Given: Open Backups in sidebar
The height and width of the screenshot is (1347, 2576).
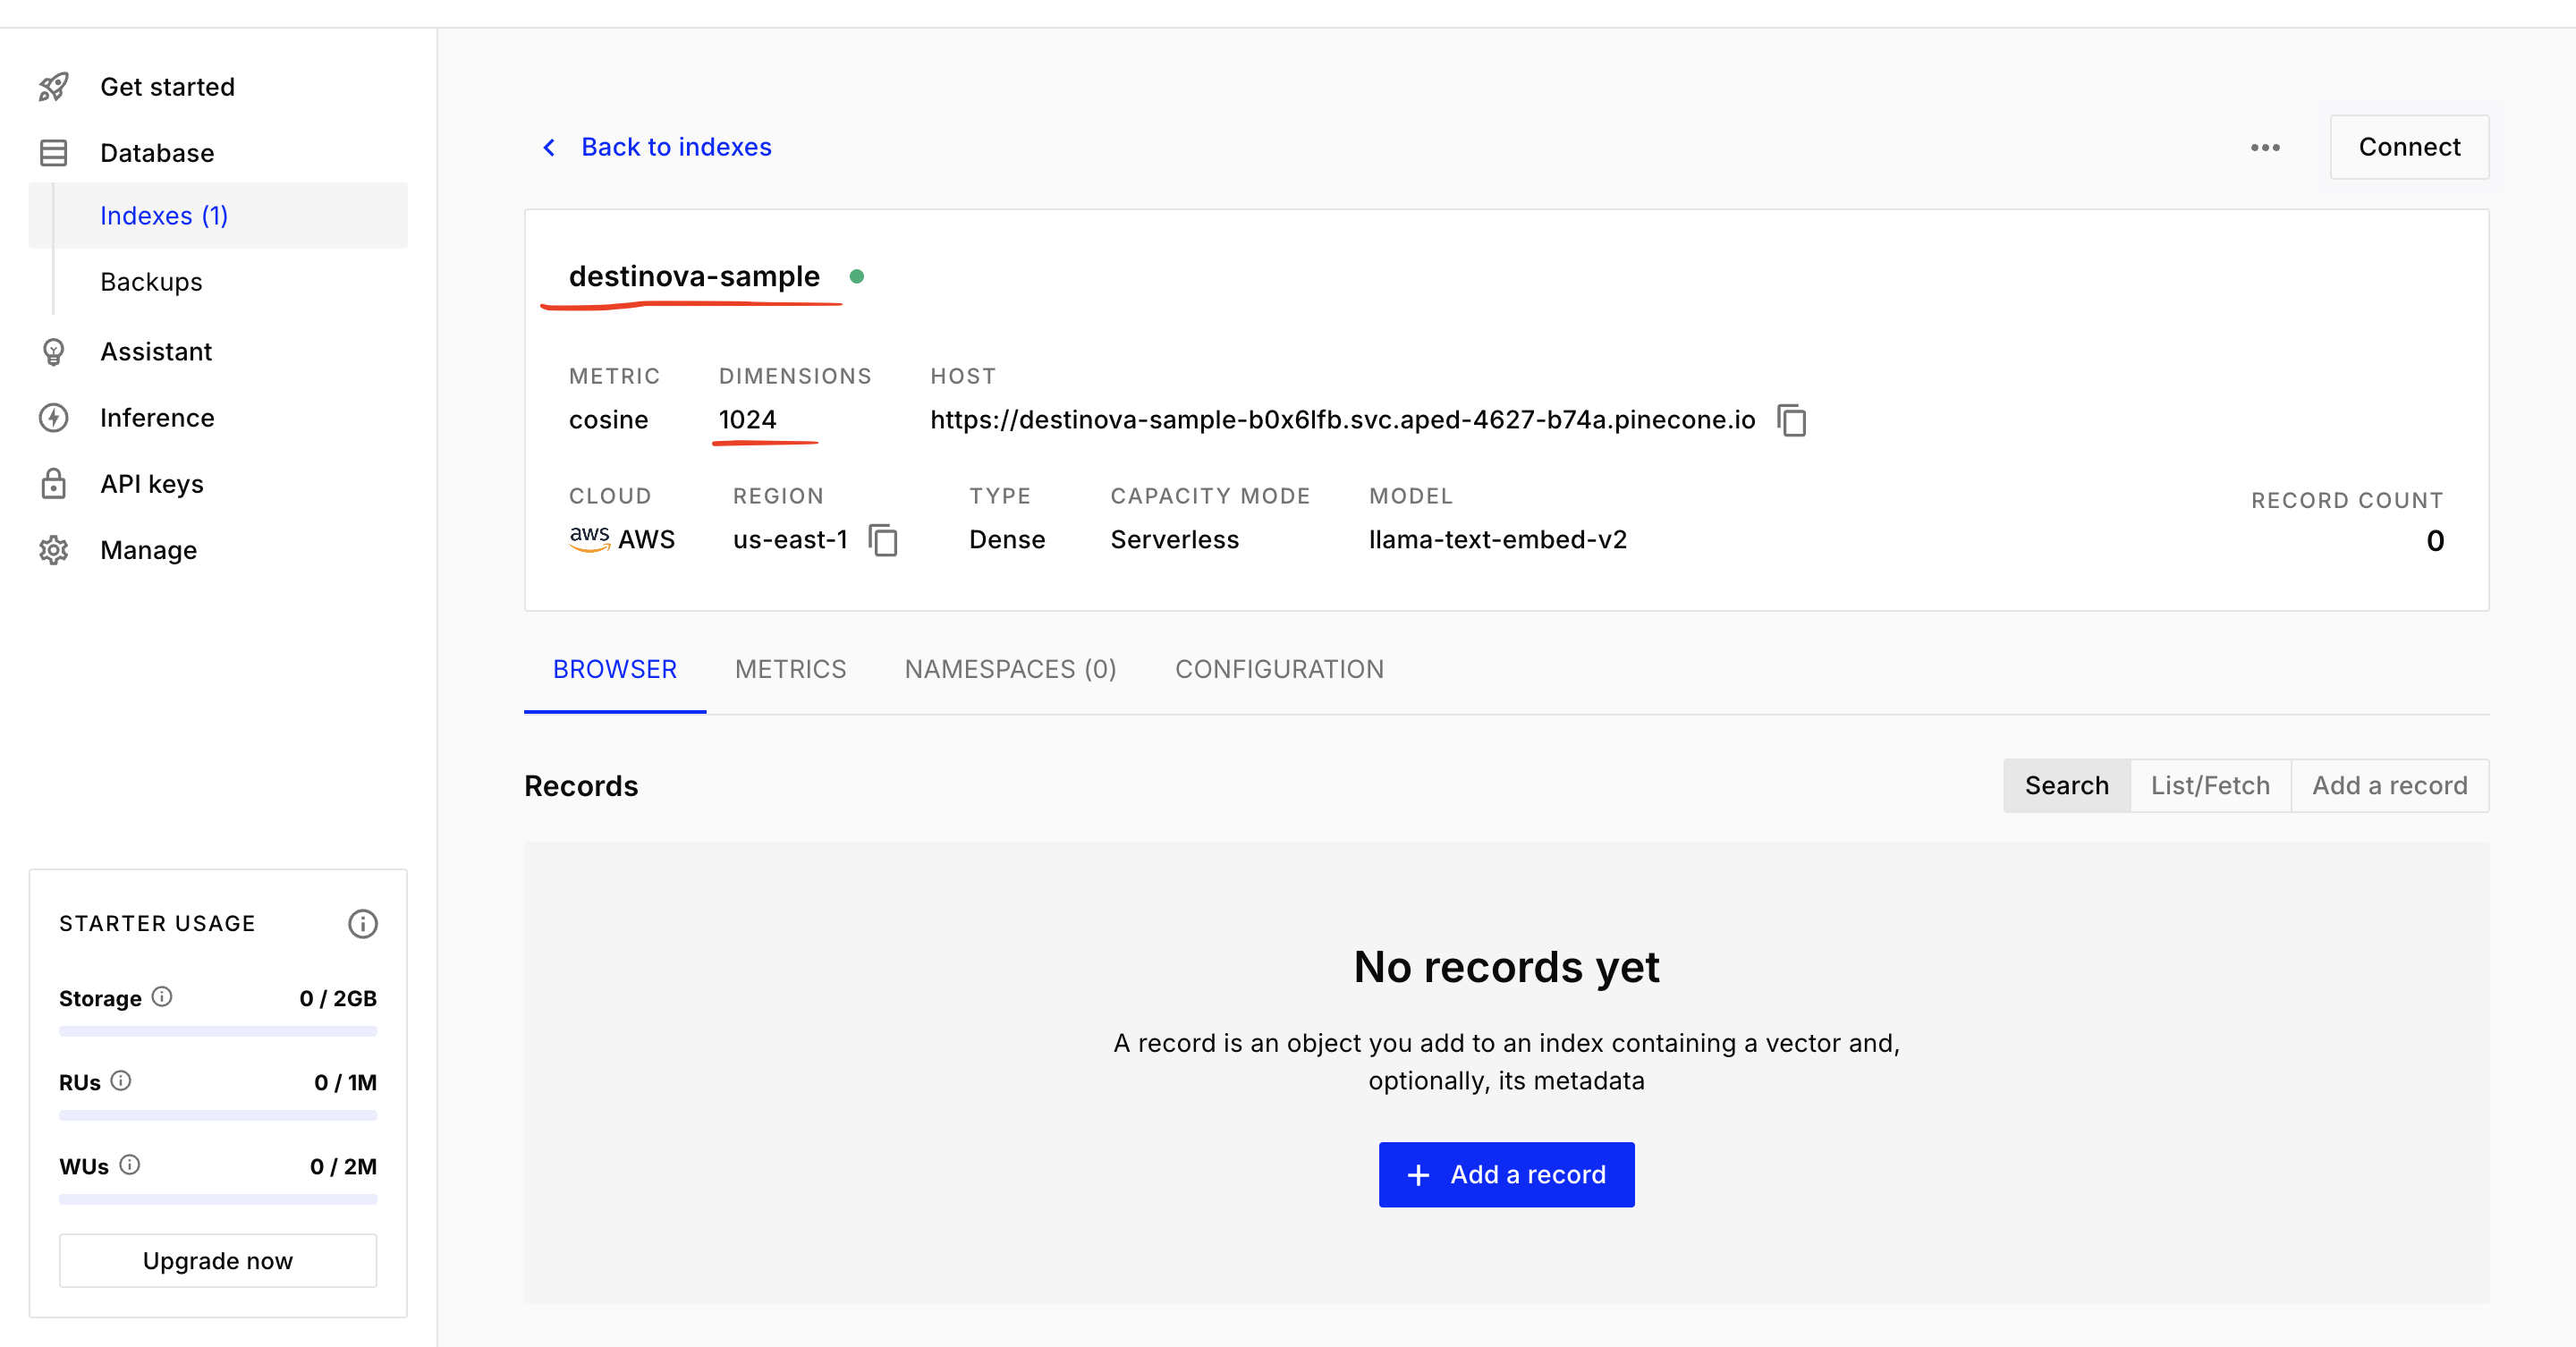Looking at the screenshot, I should (x=151, y=282).
